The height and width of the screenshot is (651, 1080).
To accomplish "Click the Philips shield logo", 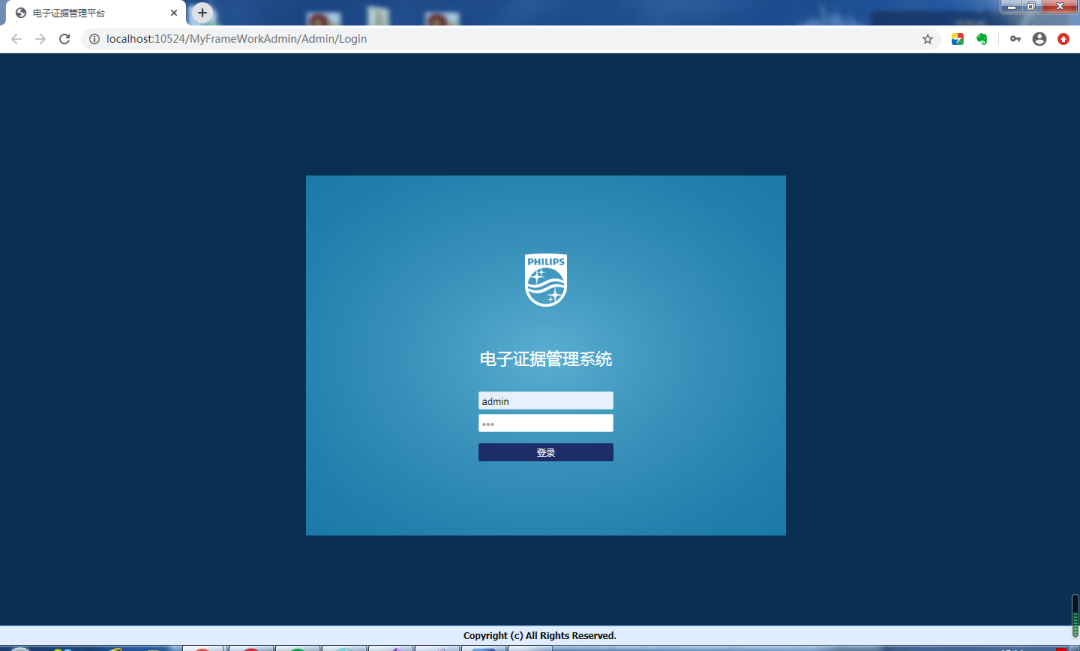I will coord(546,280).
